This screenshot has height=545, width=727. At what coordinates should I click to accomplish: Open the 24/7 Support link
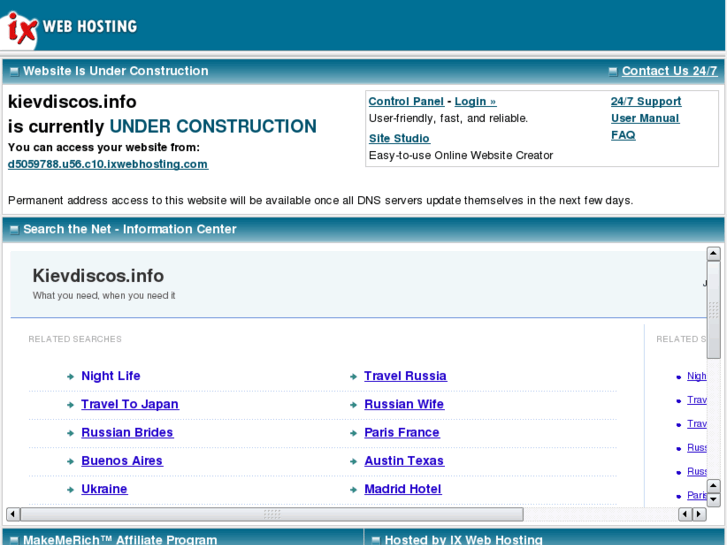click(x=646, y=101)
